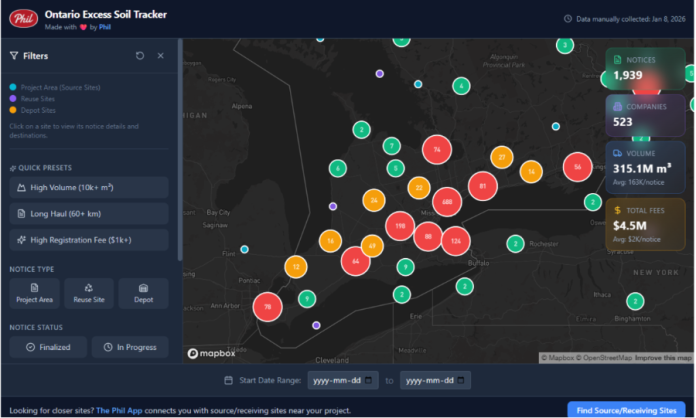Click the orange Depot Sites legend swatch
Viewport: 696px width, 418px height.
click(x=13, y=110)
